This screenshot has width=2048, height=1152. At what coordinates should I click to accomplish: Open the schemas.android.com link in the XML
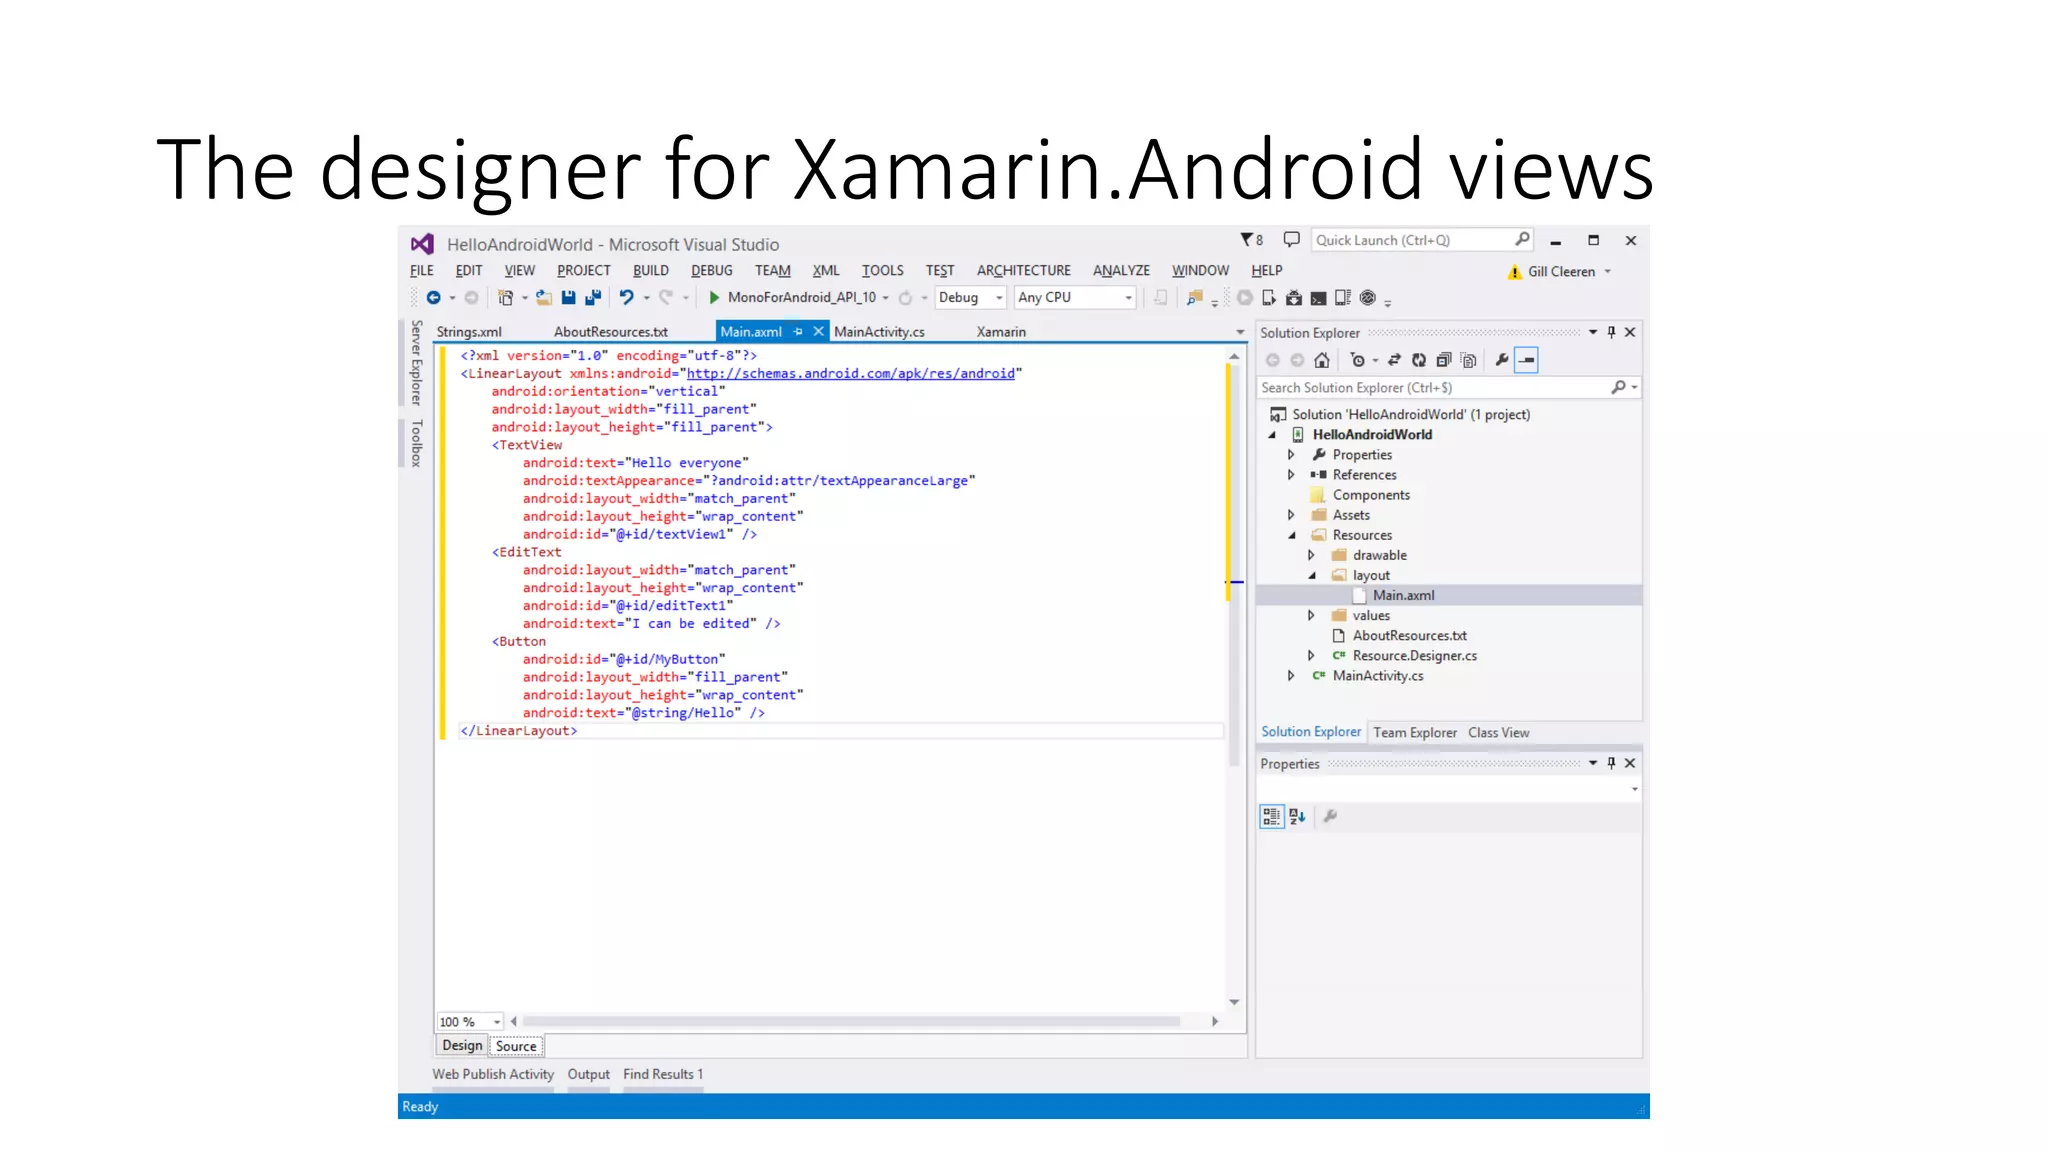(x=851, y=374)
